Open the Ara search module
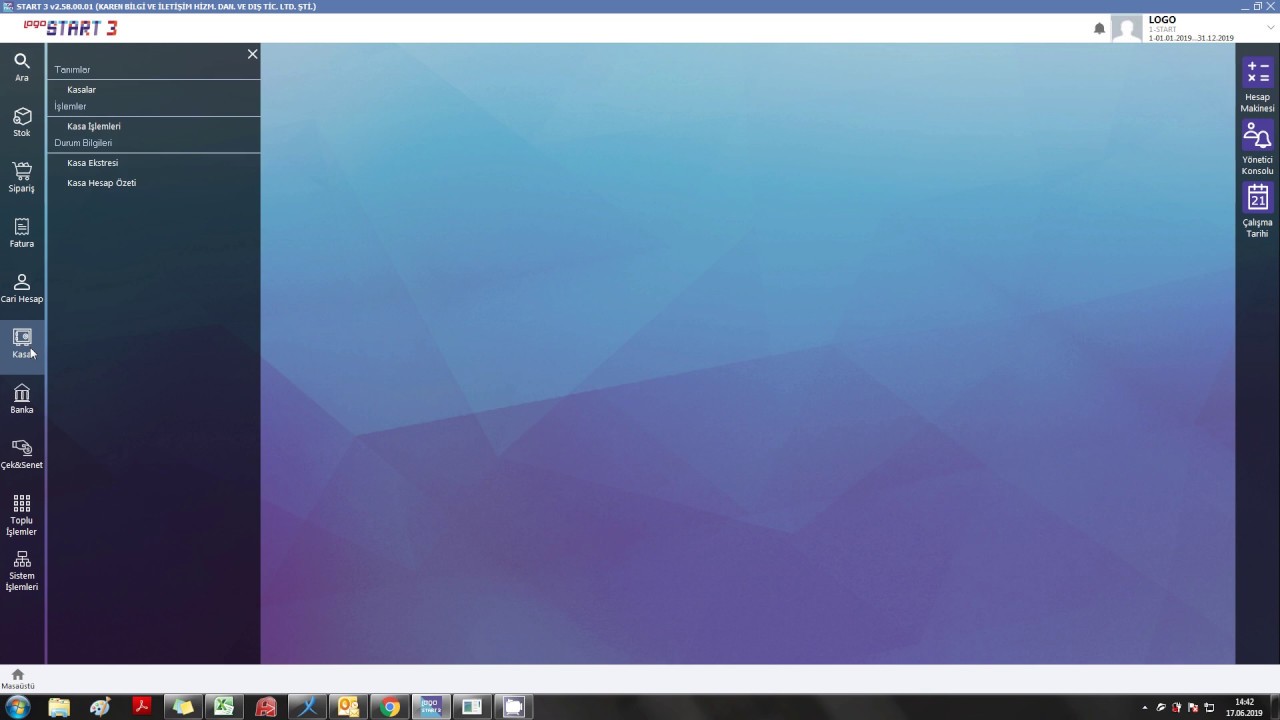The width and height of the screenshot is (1280, 720). [22, 67]
